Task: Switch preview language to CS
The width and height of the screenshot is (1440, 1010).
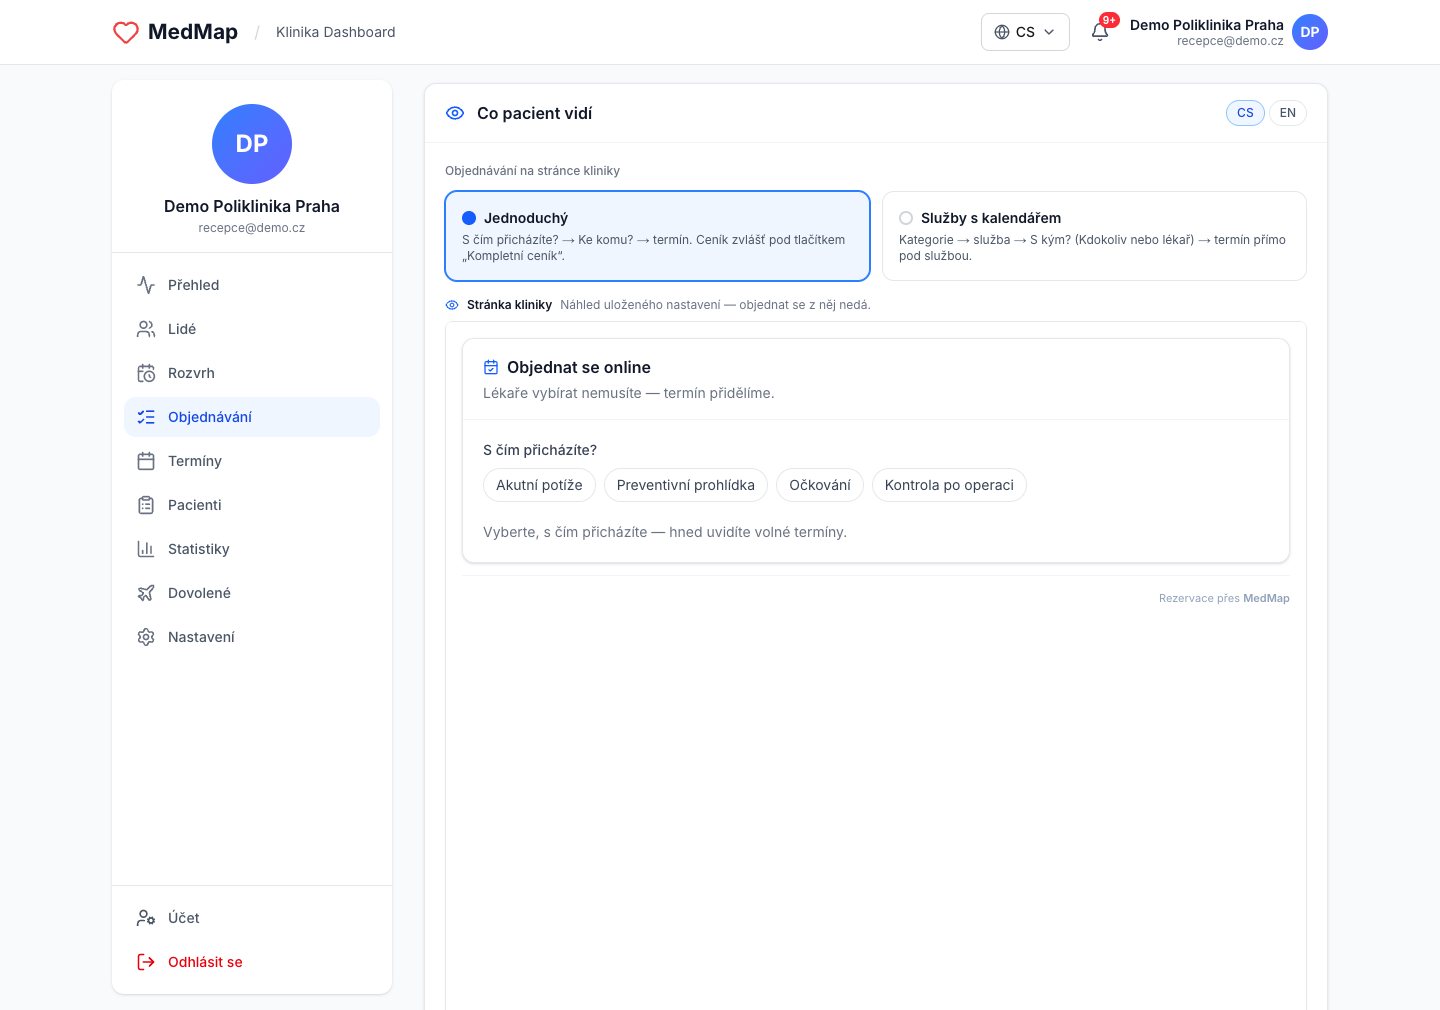Action: tap(1245, 113)
